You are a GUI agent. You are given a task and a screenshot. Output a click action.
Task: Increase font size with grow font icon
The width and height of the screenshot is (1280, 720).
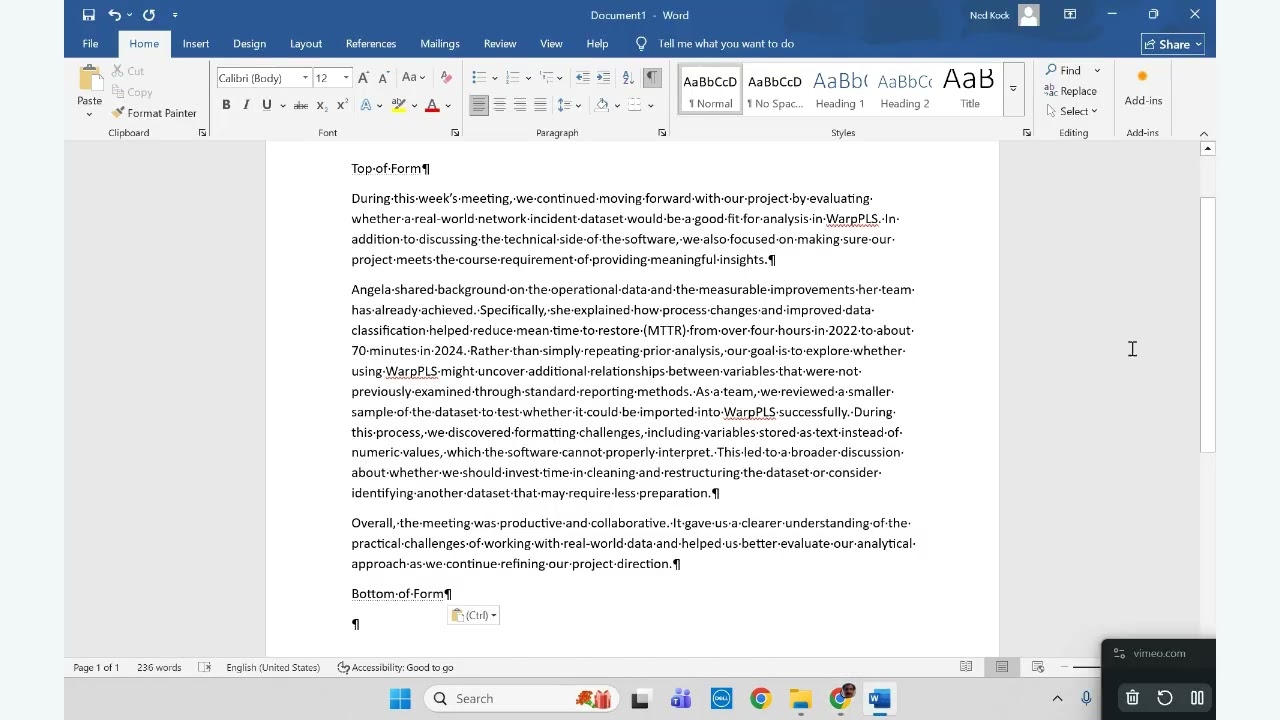(x=364, y=78)
